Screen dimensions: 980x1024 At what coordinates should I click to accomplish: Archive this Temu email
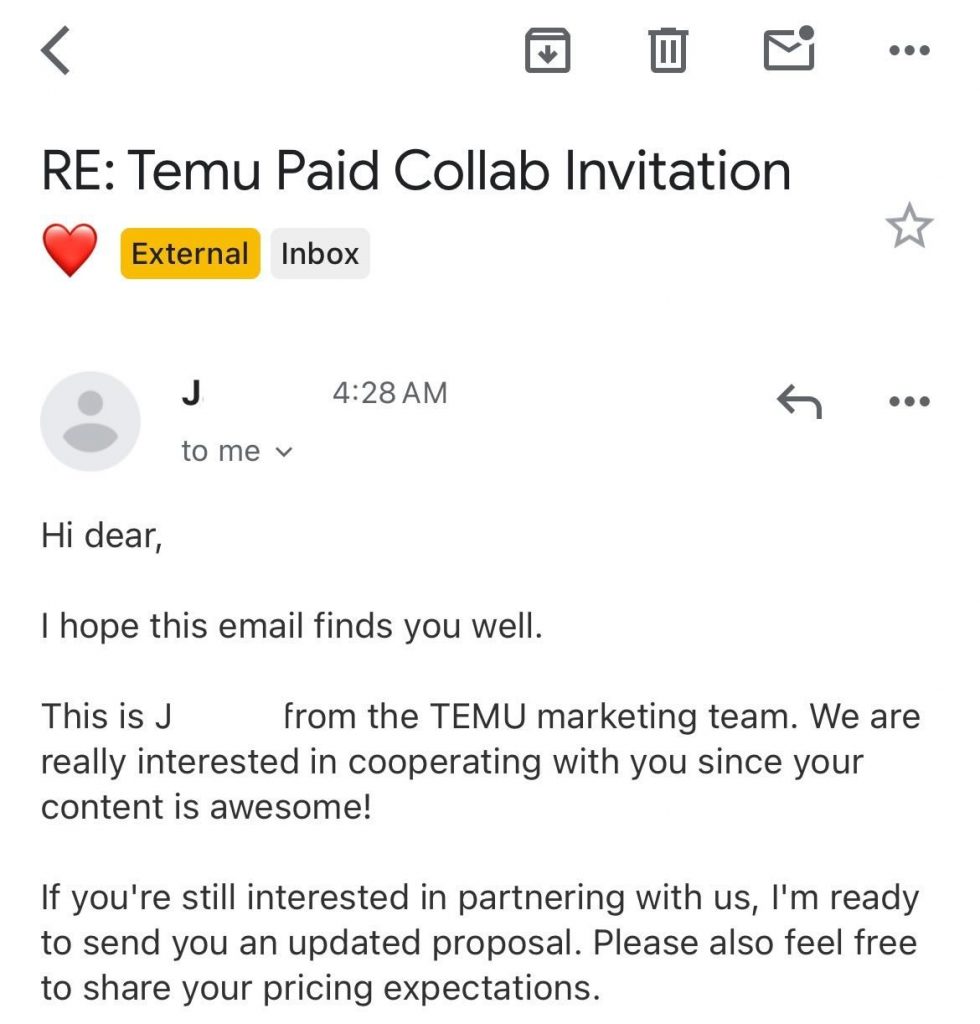pos(547,51)
